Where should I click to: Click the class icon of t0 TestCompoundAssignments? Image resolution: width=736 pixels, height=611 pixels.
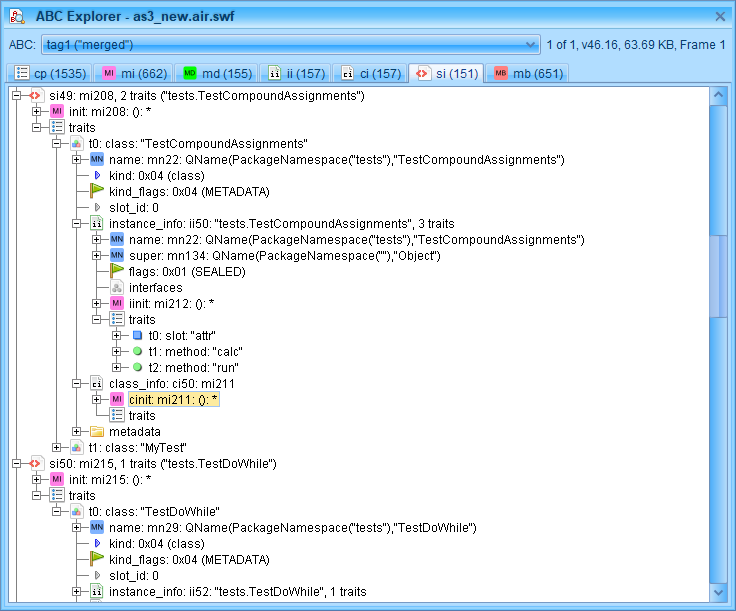click(x=77, y=144)
